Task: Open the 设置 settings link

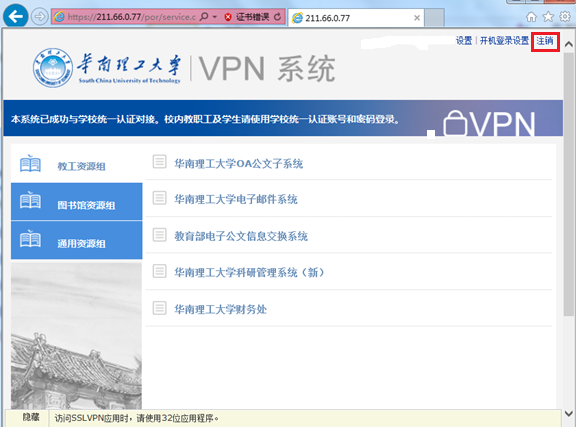Action: (x=464, y=41)
